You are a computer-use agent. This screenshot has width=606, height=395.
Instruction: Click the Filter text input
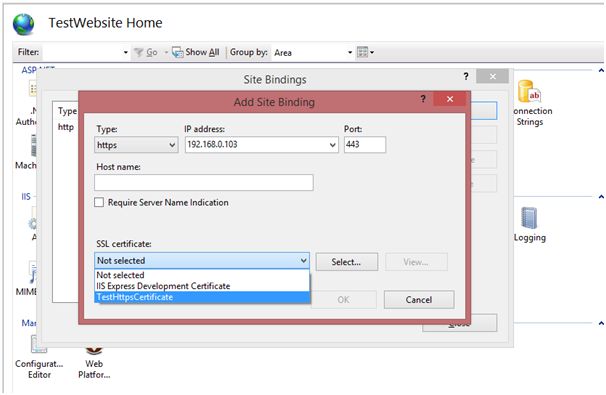click(x=81, y=52)
